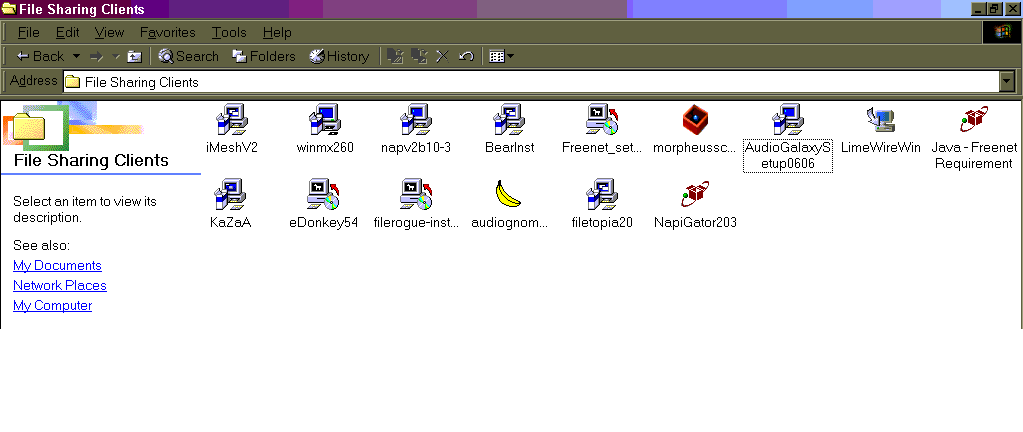Select the Java - Freenet Requirement icon
The image size is (1023, 432).
[973, 119]
